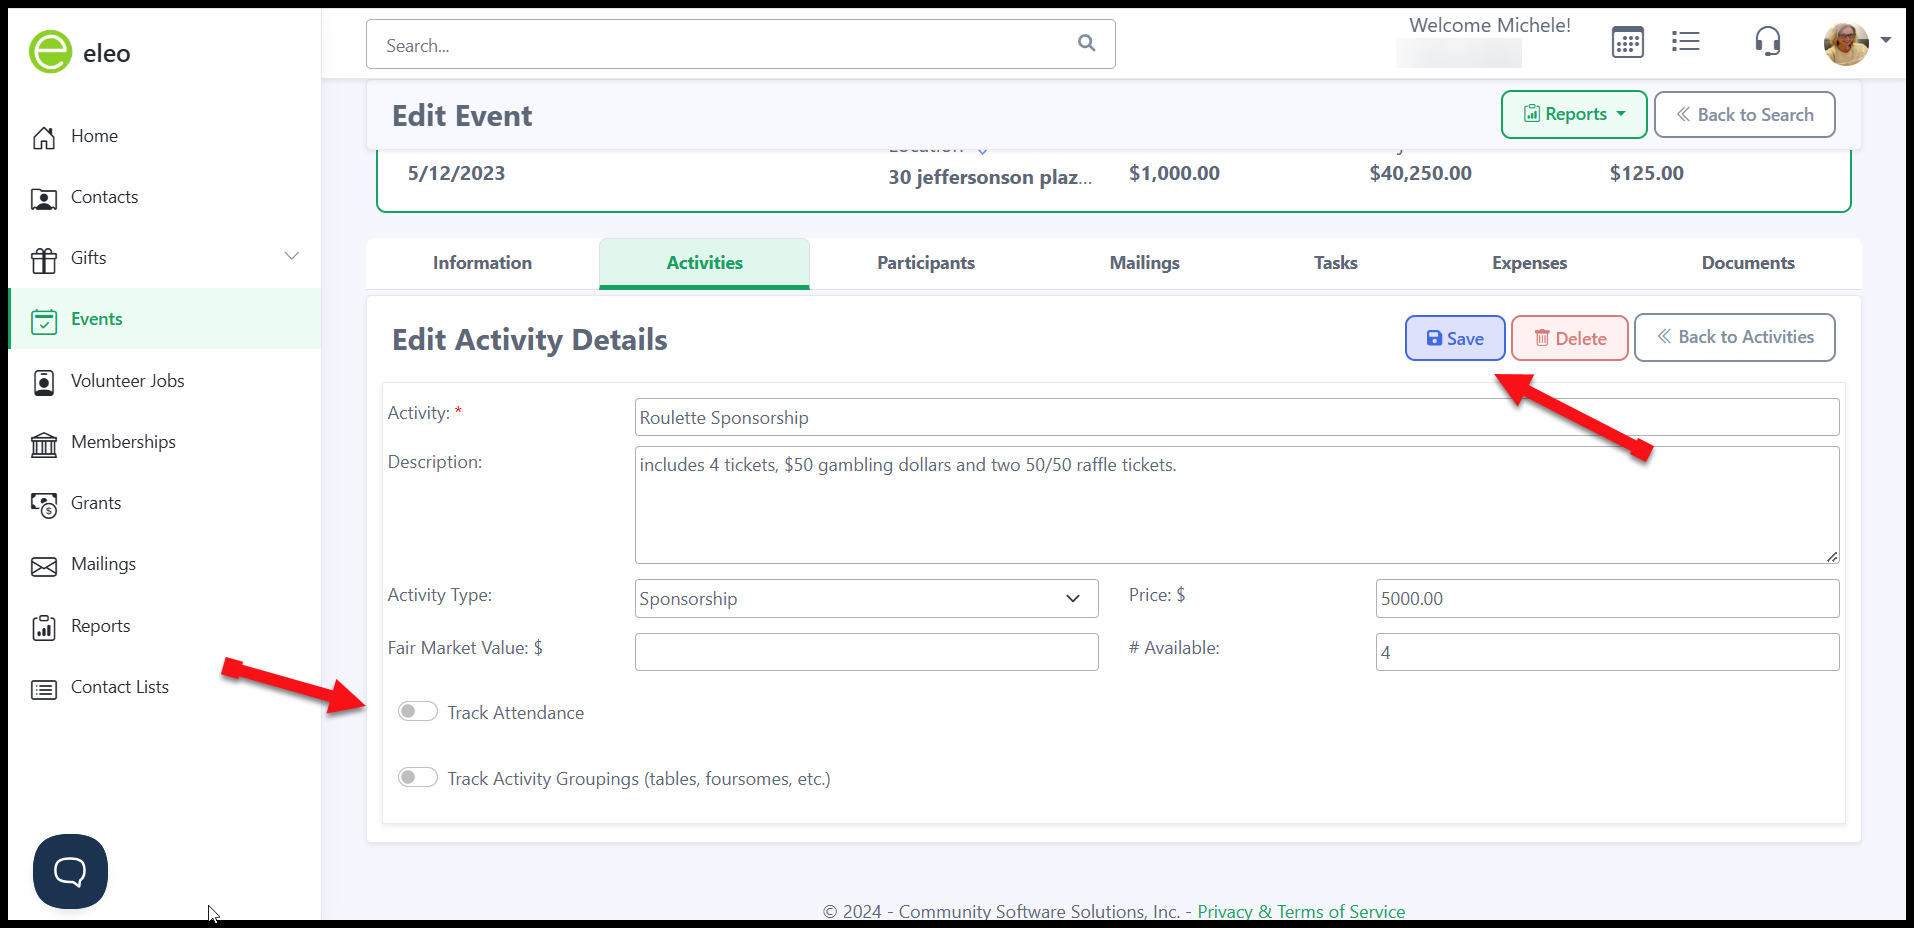Click the # Available input field

tap(1607, 652)
